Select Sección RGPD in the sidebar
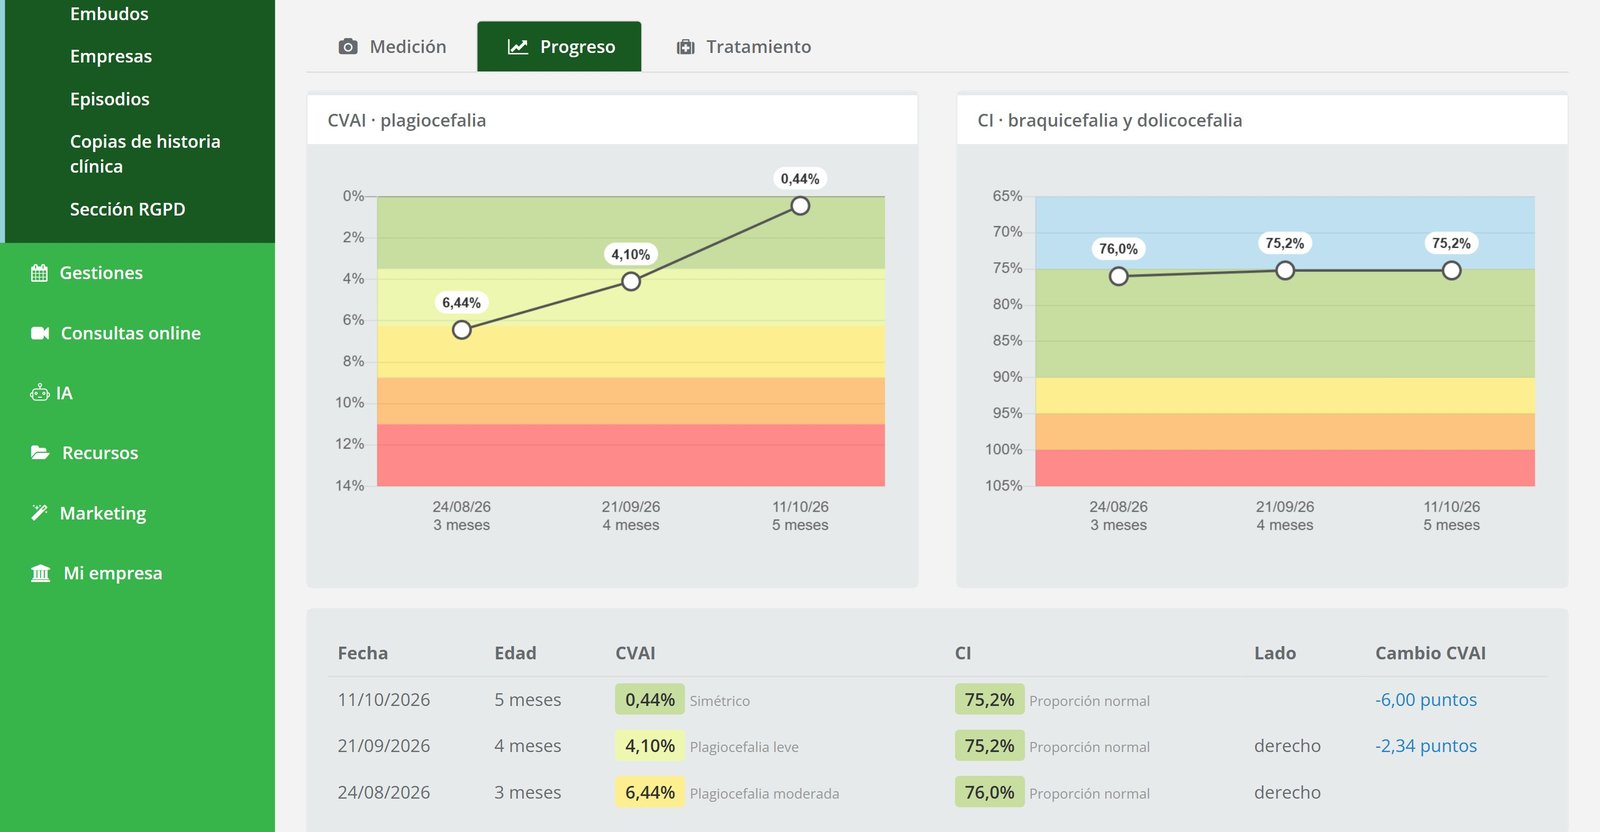The image size is (1600, 832). click(x=128, y=209)
